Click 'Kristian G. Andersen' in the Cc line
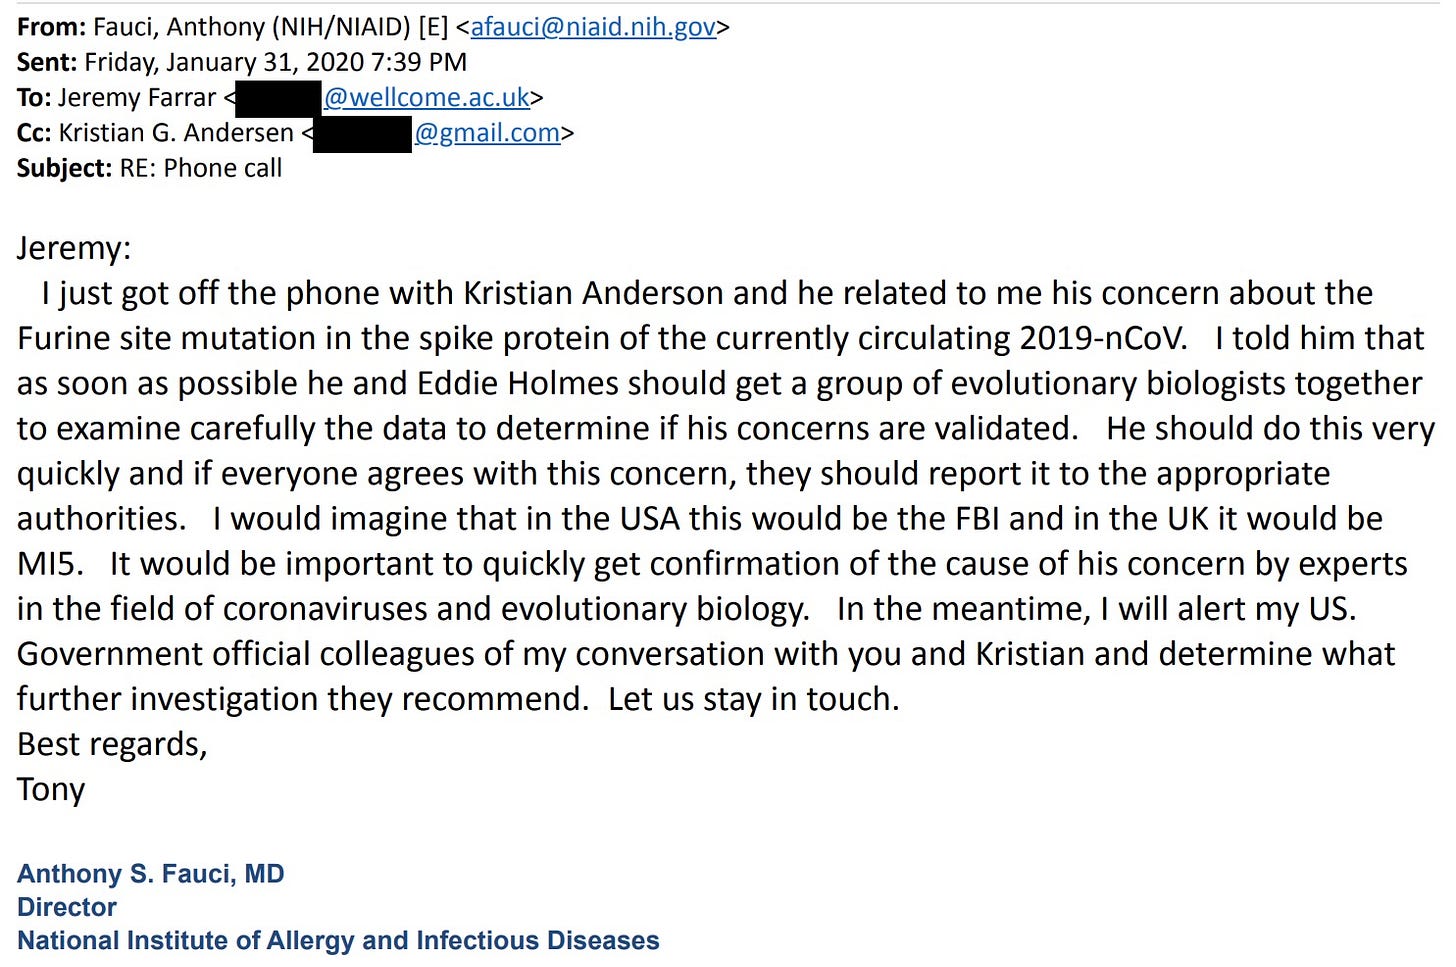The image size is (1456, 967). (176, 133)
